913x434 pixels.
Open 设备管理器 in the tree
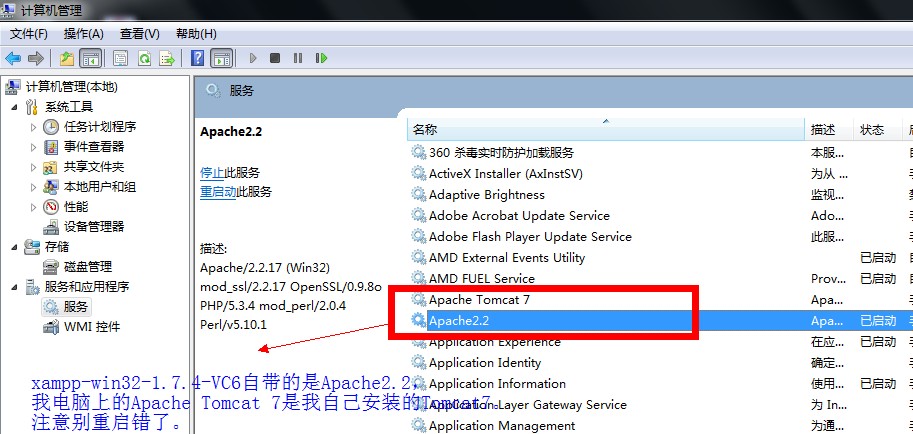click(x=94, y=227)
